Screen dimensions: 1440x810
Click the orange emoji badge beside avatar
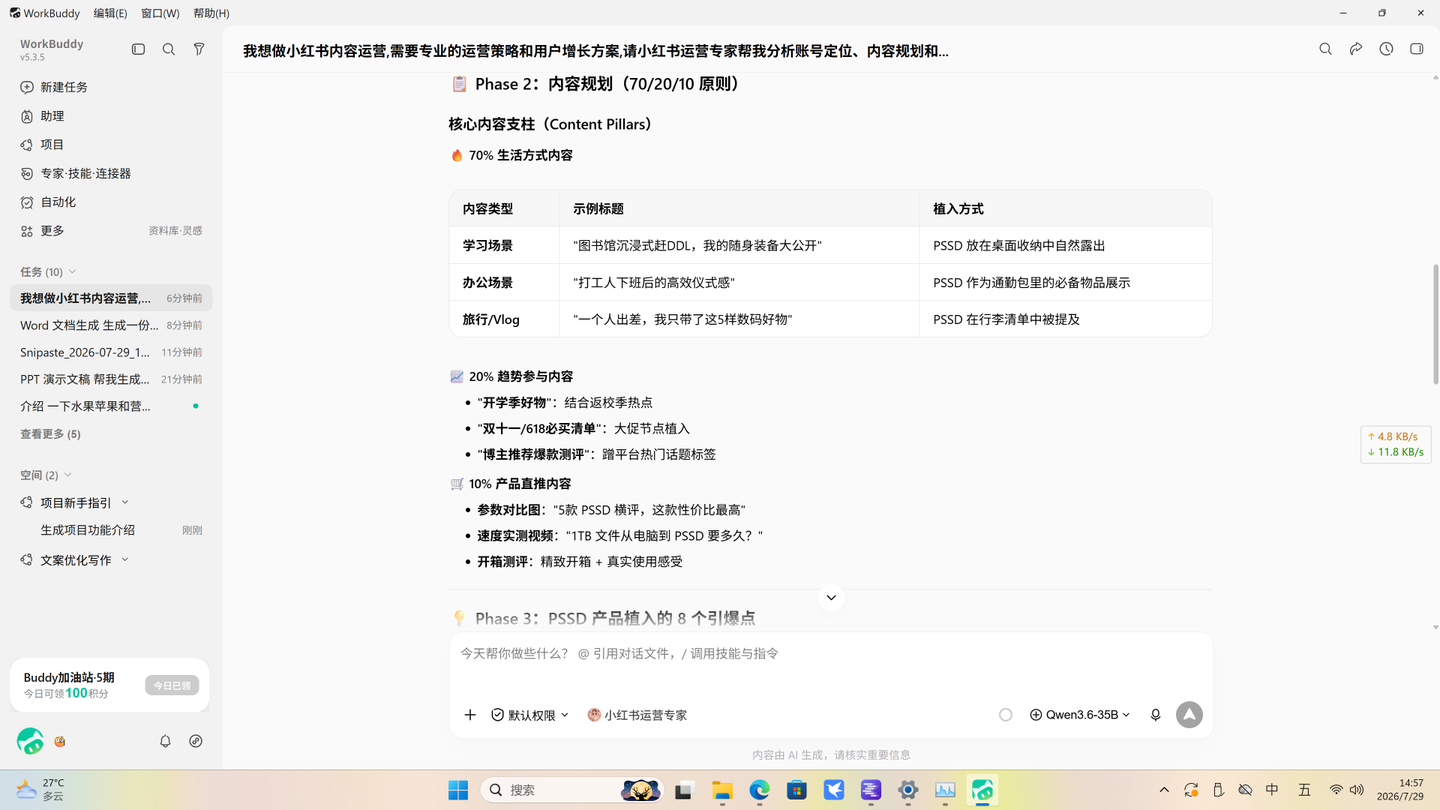(60, 742)
